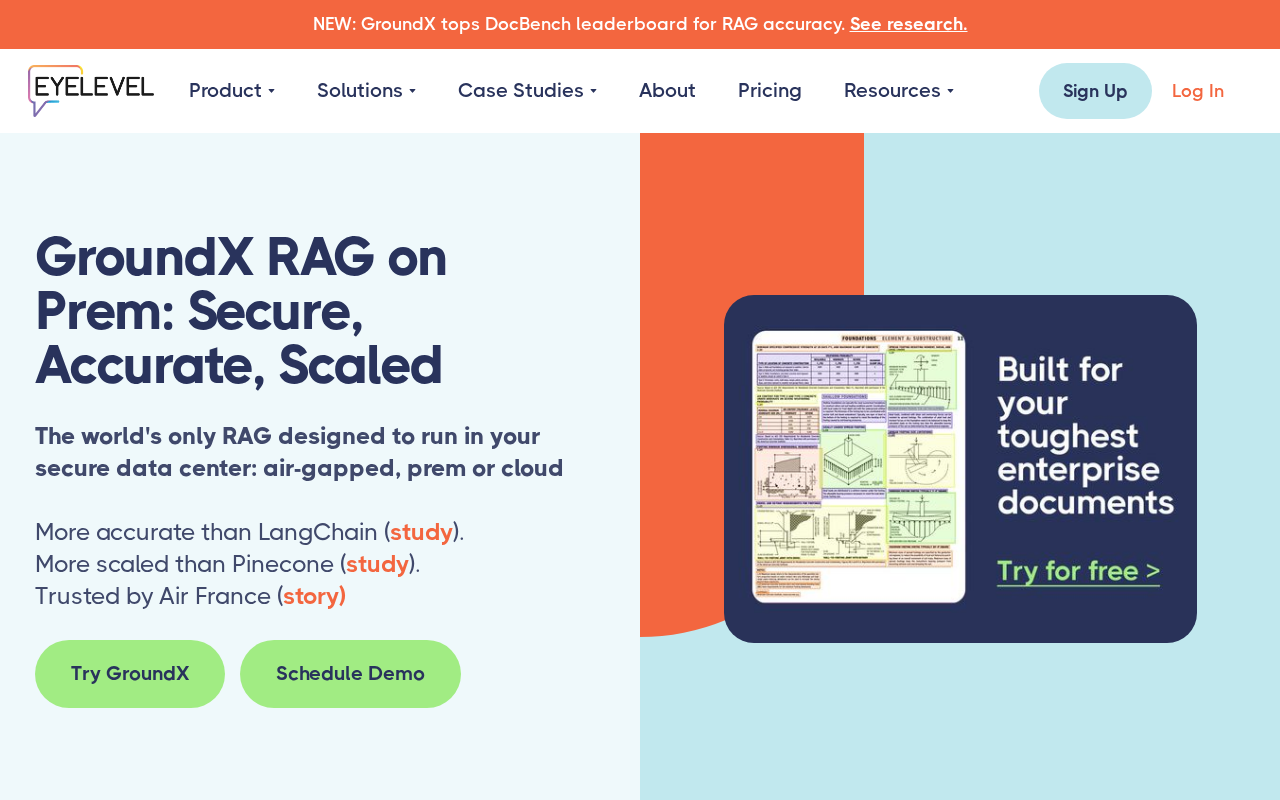The image size is (1280, 800).
Task: Expand the Case Studies dropdown menu
Action: [527, 91]
